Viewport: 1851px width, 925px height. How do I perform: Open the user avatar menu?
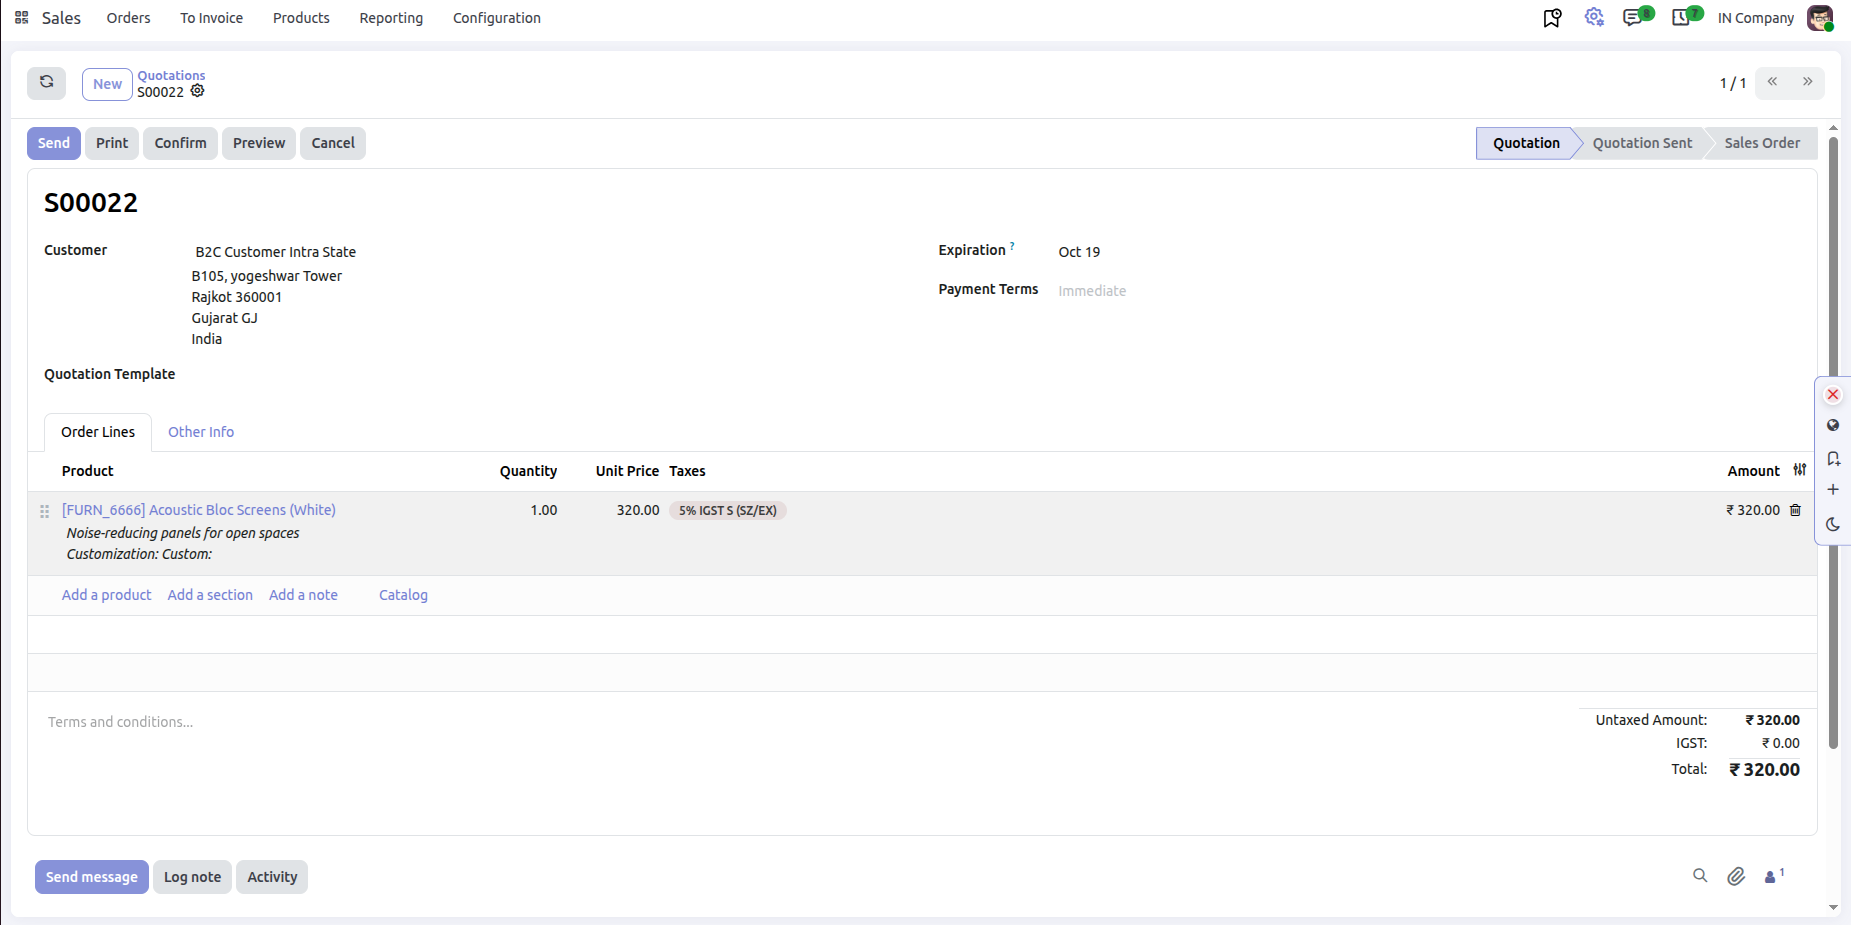1820,18
